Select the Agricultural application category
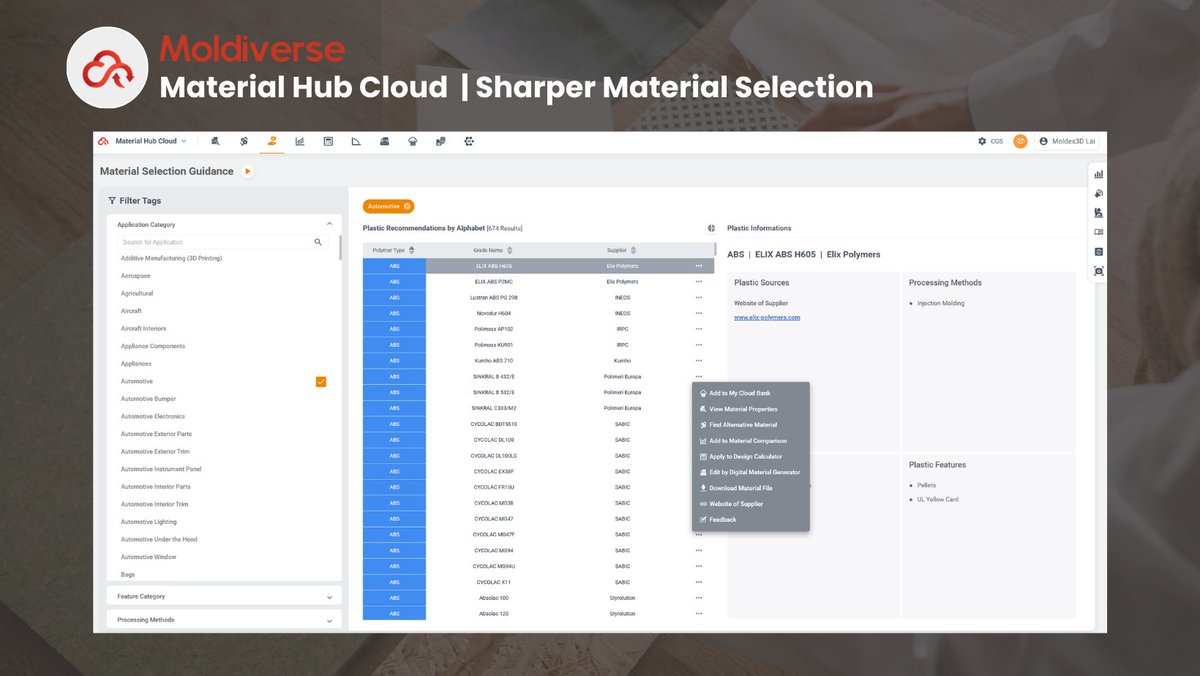Viewport: 1200px width, 676px height. pyautogui.click(x=137, y=293)
